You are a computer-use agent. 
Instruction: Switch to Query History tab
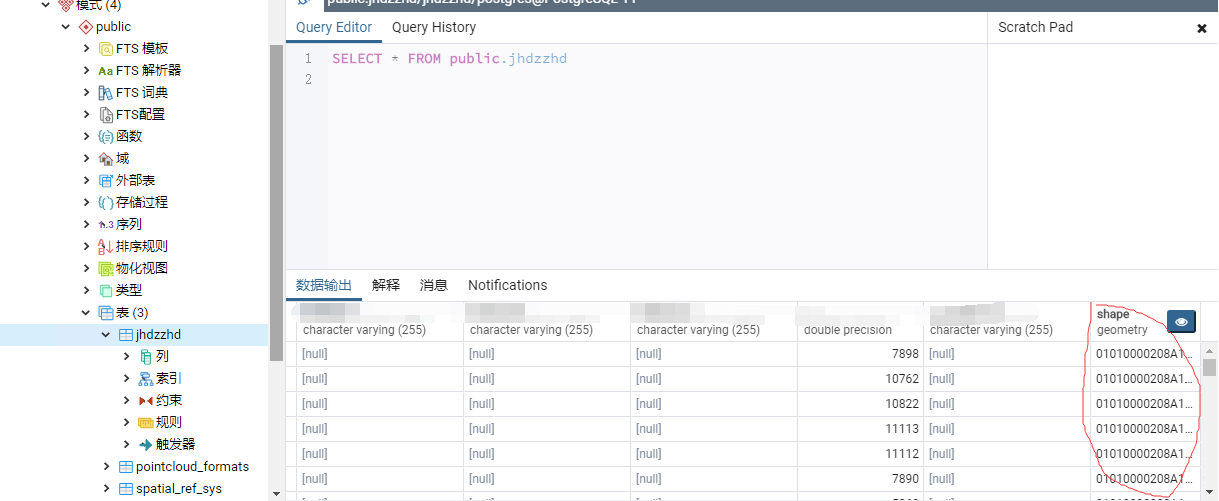tap(434, 28)
